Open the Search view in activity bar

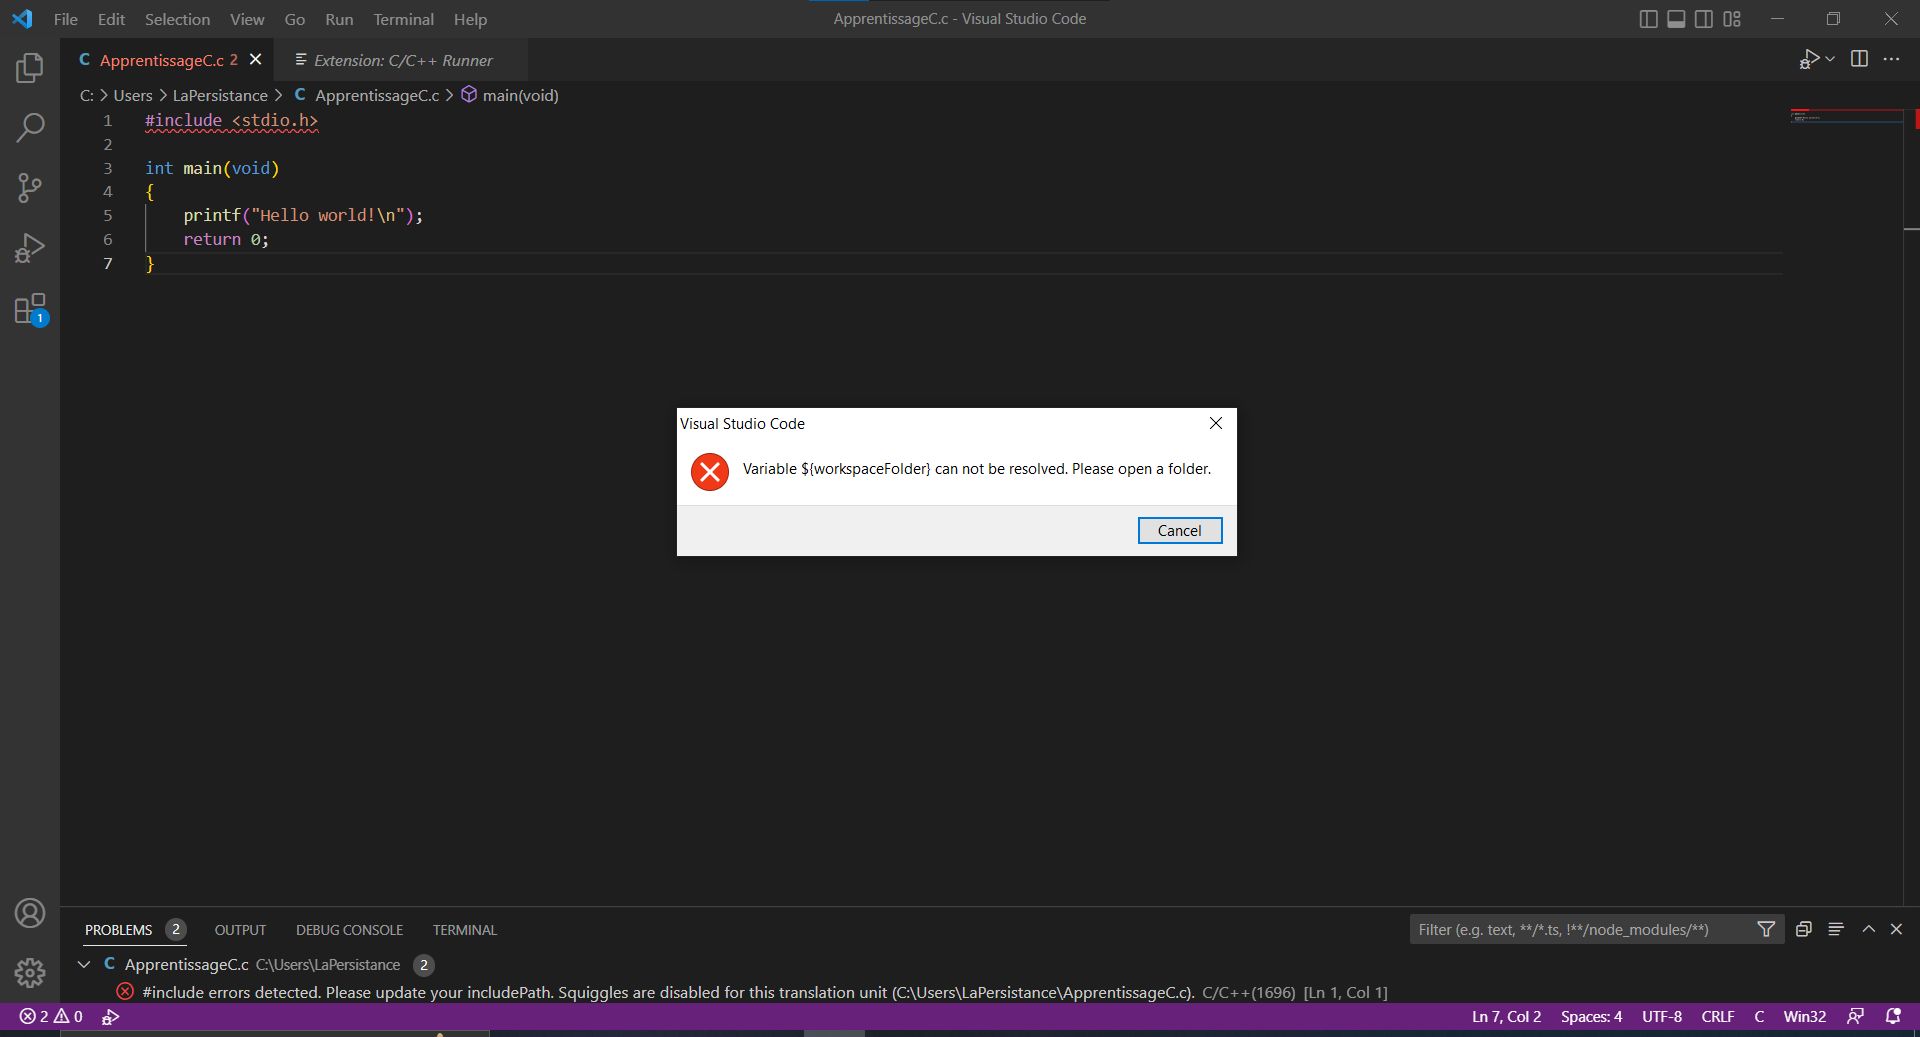(30, 127)
